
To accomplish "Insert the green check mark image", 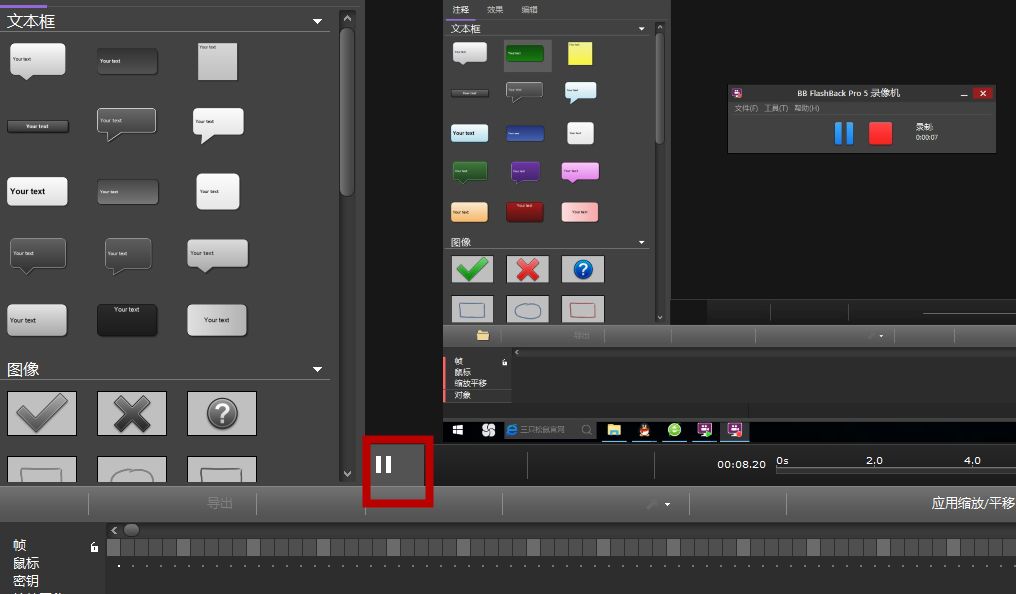I will click(472, 269).
